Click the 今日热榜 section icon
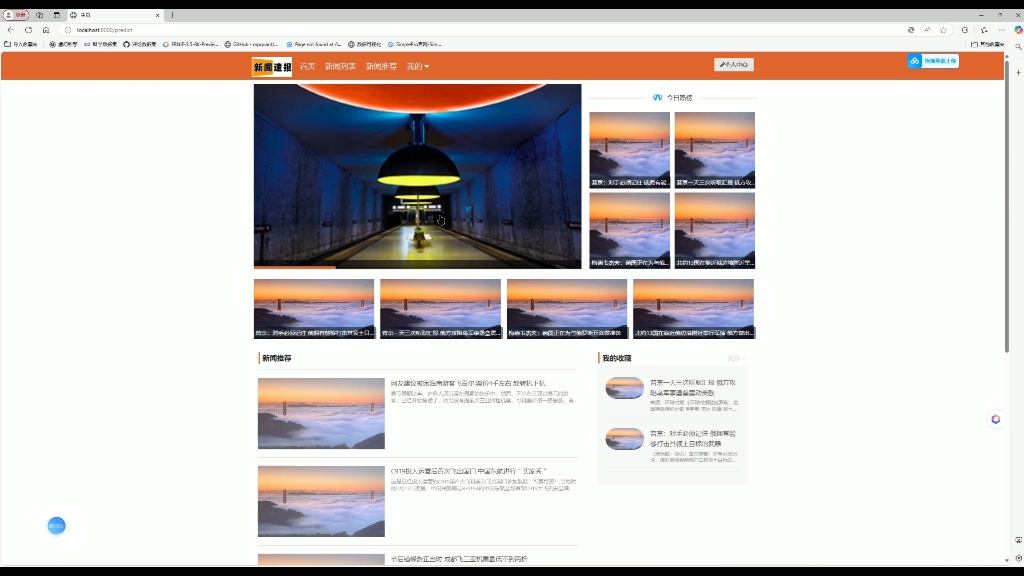 tap(658, 97)
